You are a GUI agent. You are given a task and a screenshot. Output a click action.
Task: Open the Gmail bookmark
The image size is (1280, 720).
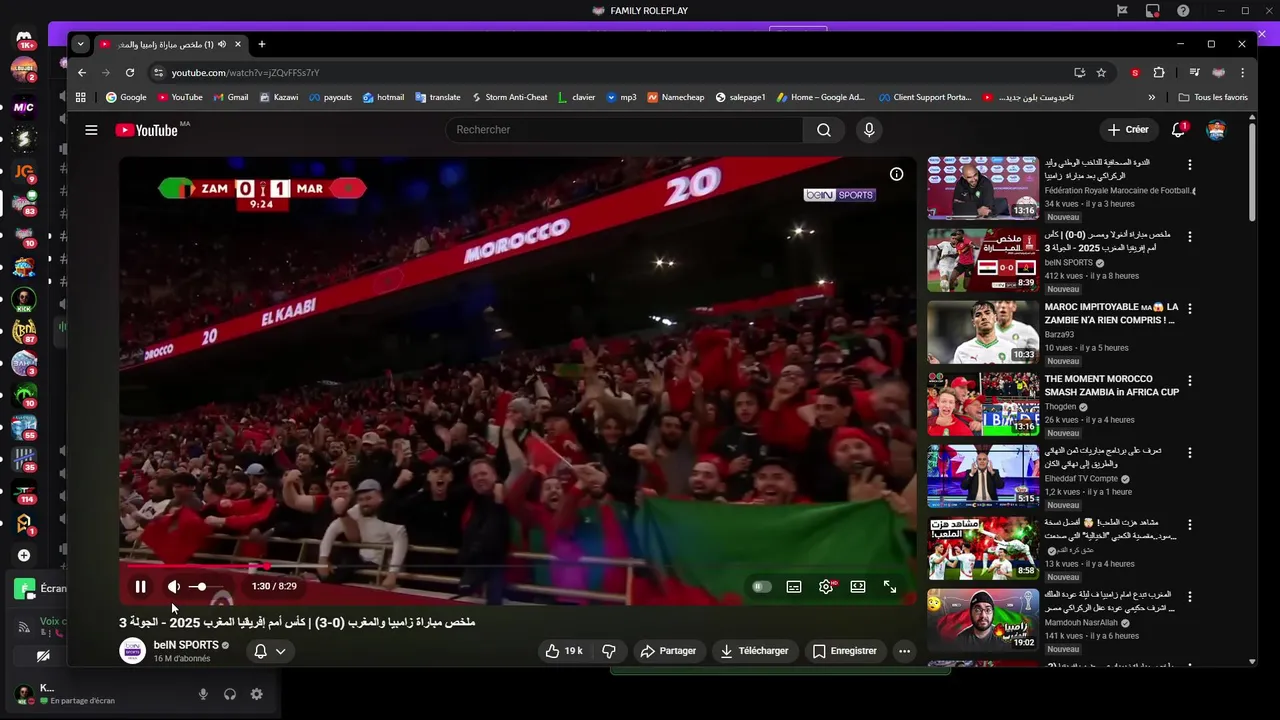[231, 97]
